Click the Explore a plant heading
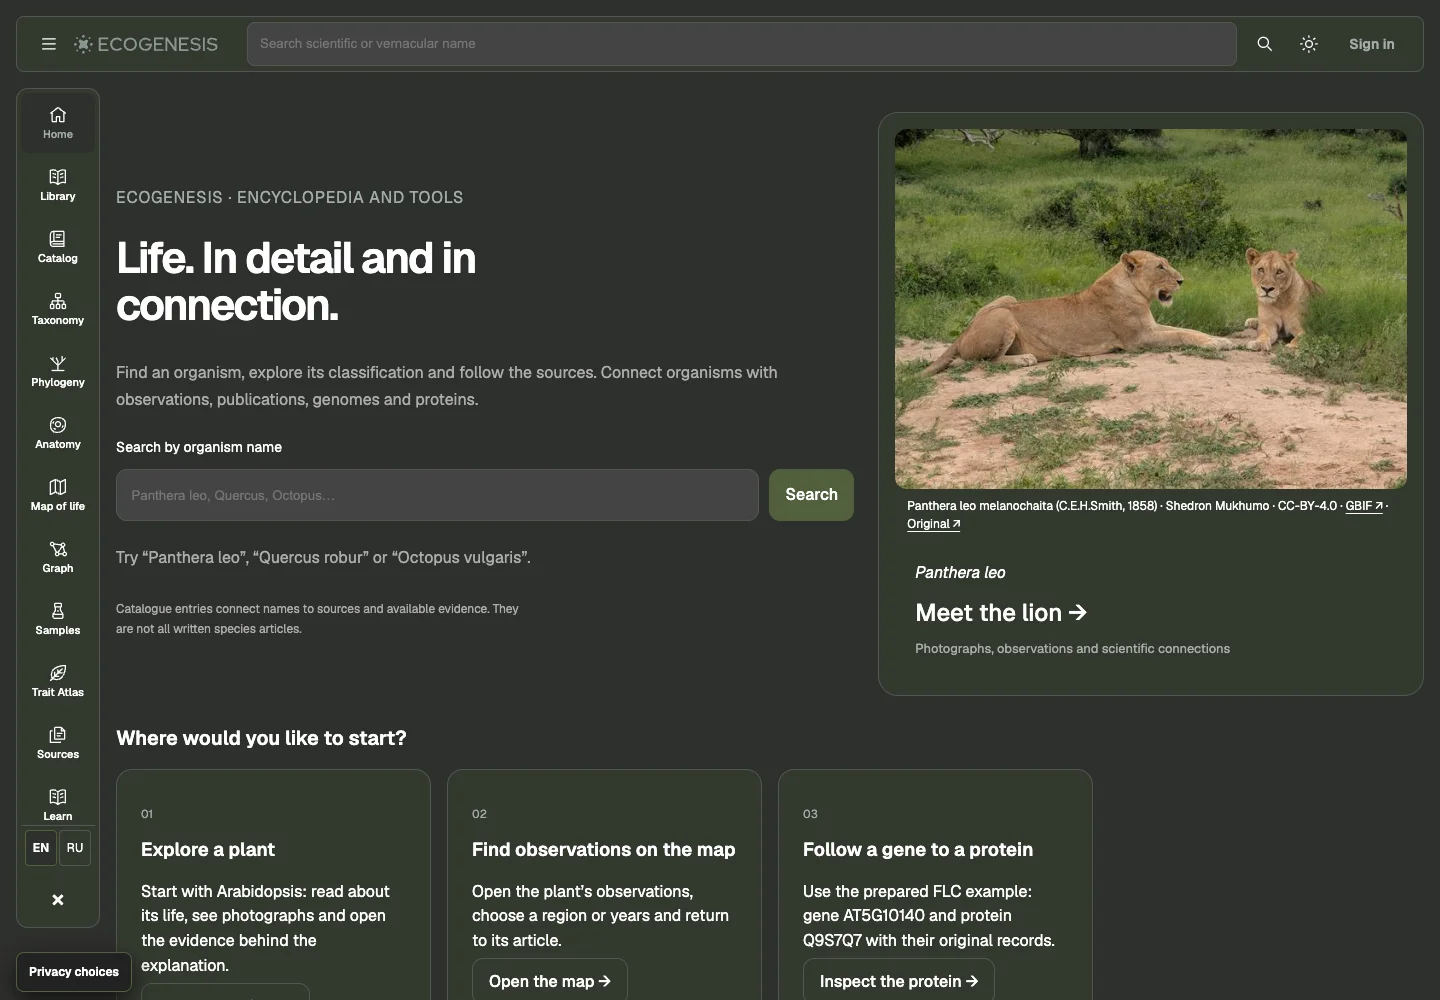Screen dimensions: 1440x1000 pos(208,849)
